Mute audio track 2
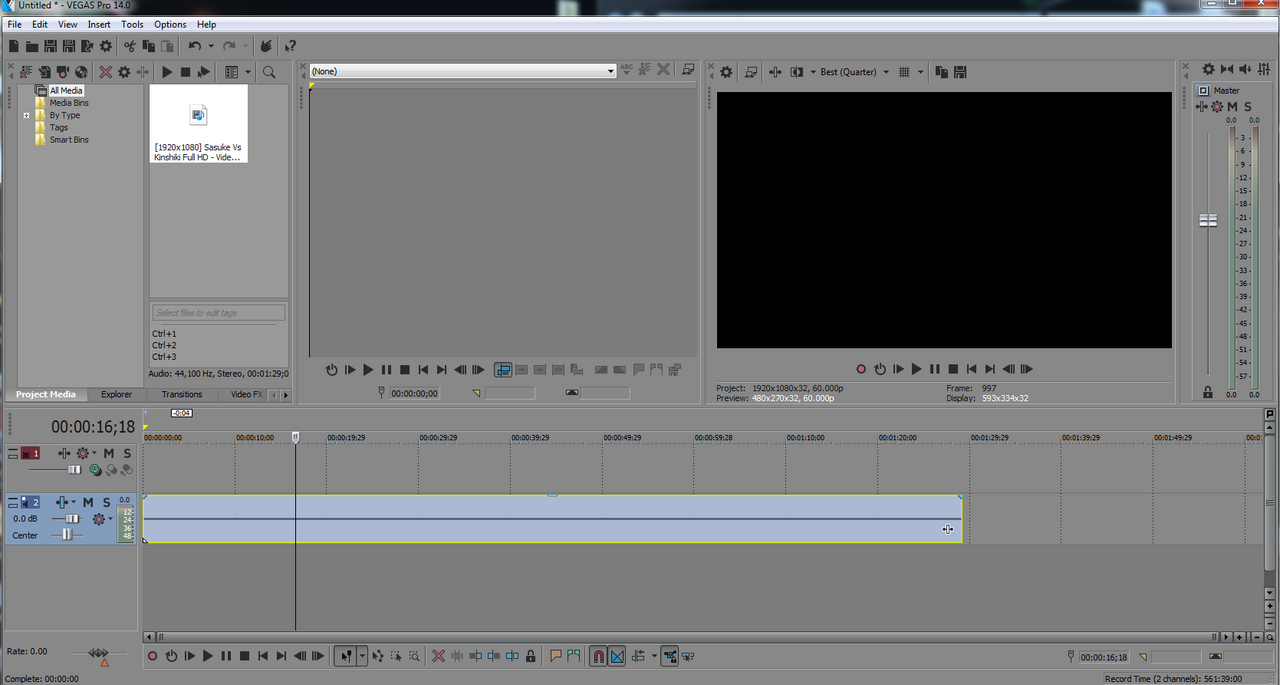The image size is (1280, 685). pos(88,502)
